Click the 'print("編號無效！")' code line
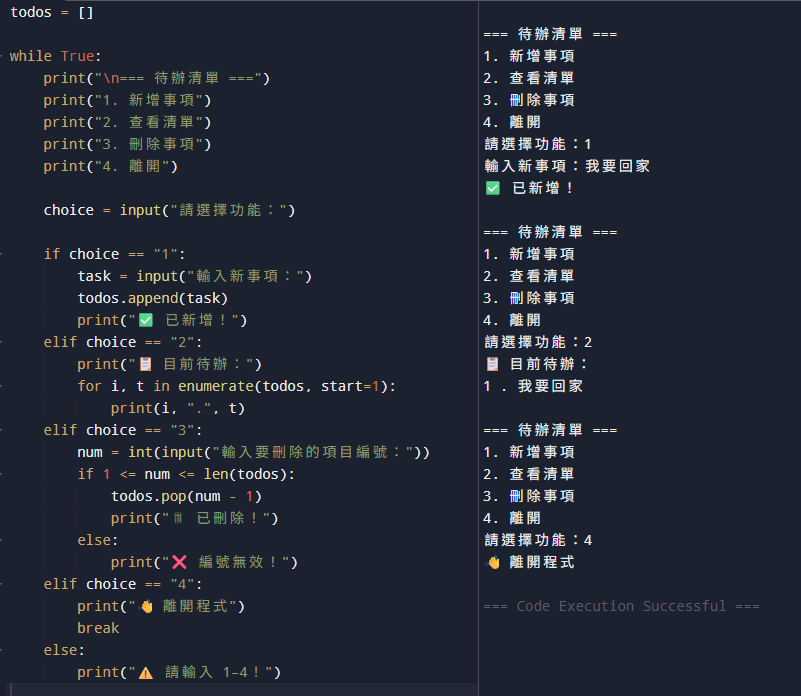This screenshot has width=801, height=696. pyautogui.click(x=204, y=562)
